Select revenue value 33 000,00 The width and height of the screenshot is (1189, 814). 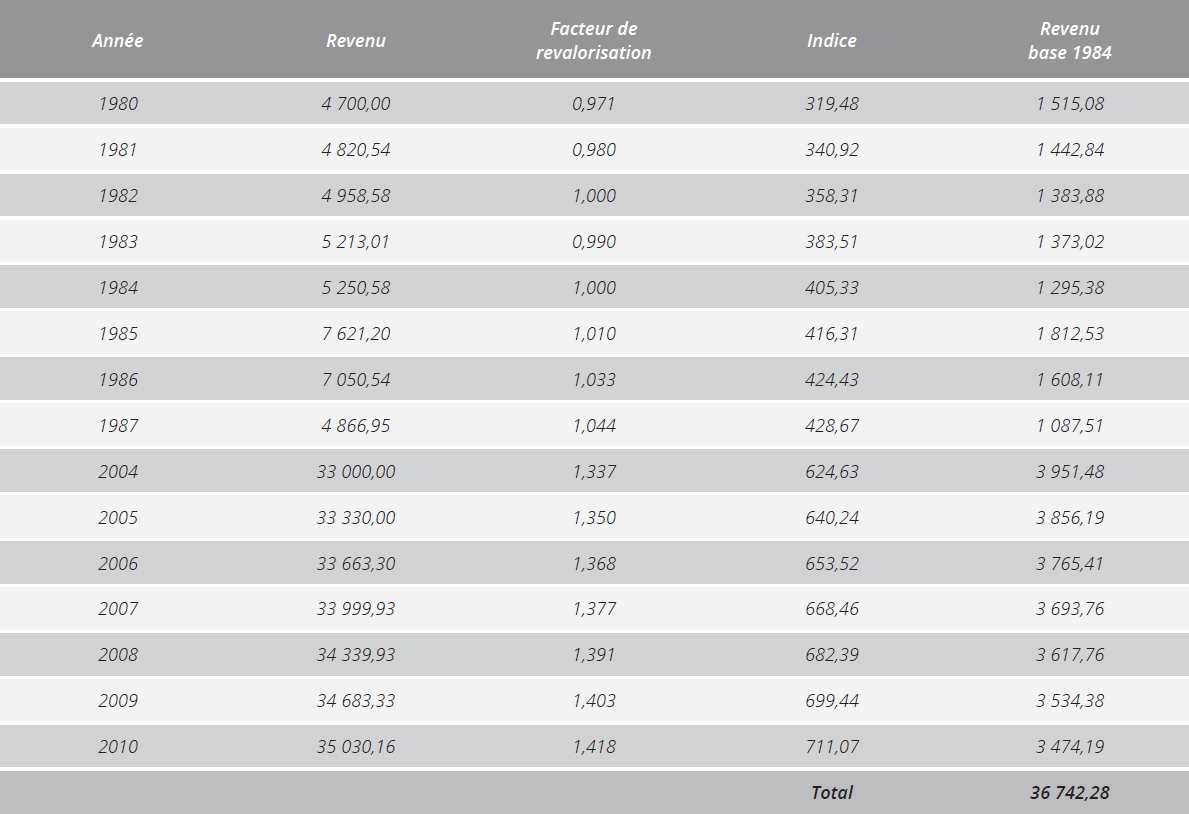pyautogui.click(x=356, y=472)
